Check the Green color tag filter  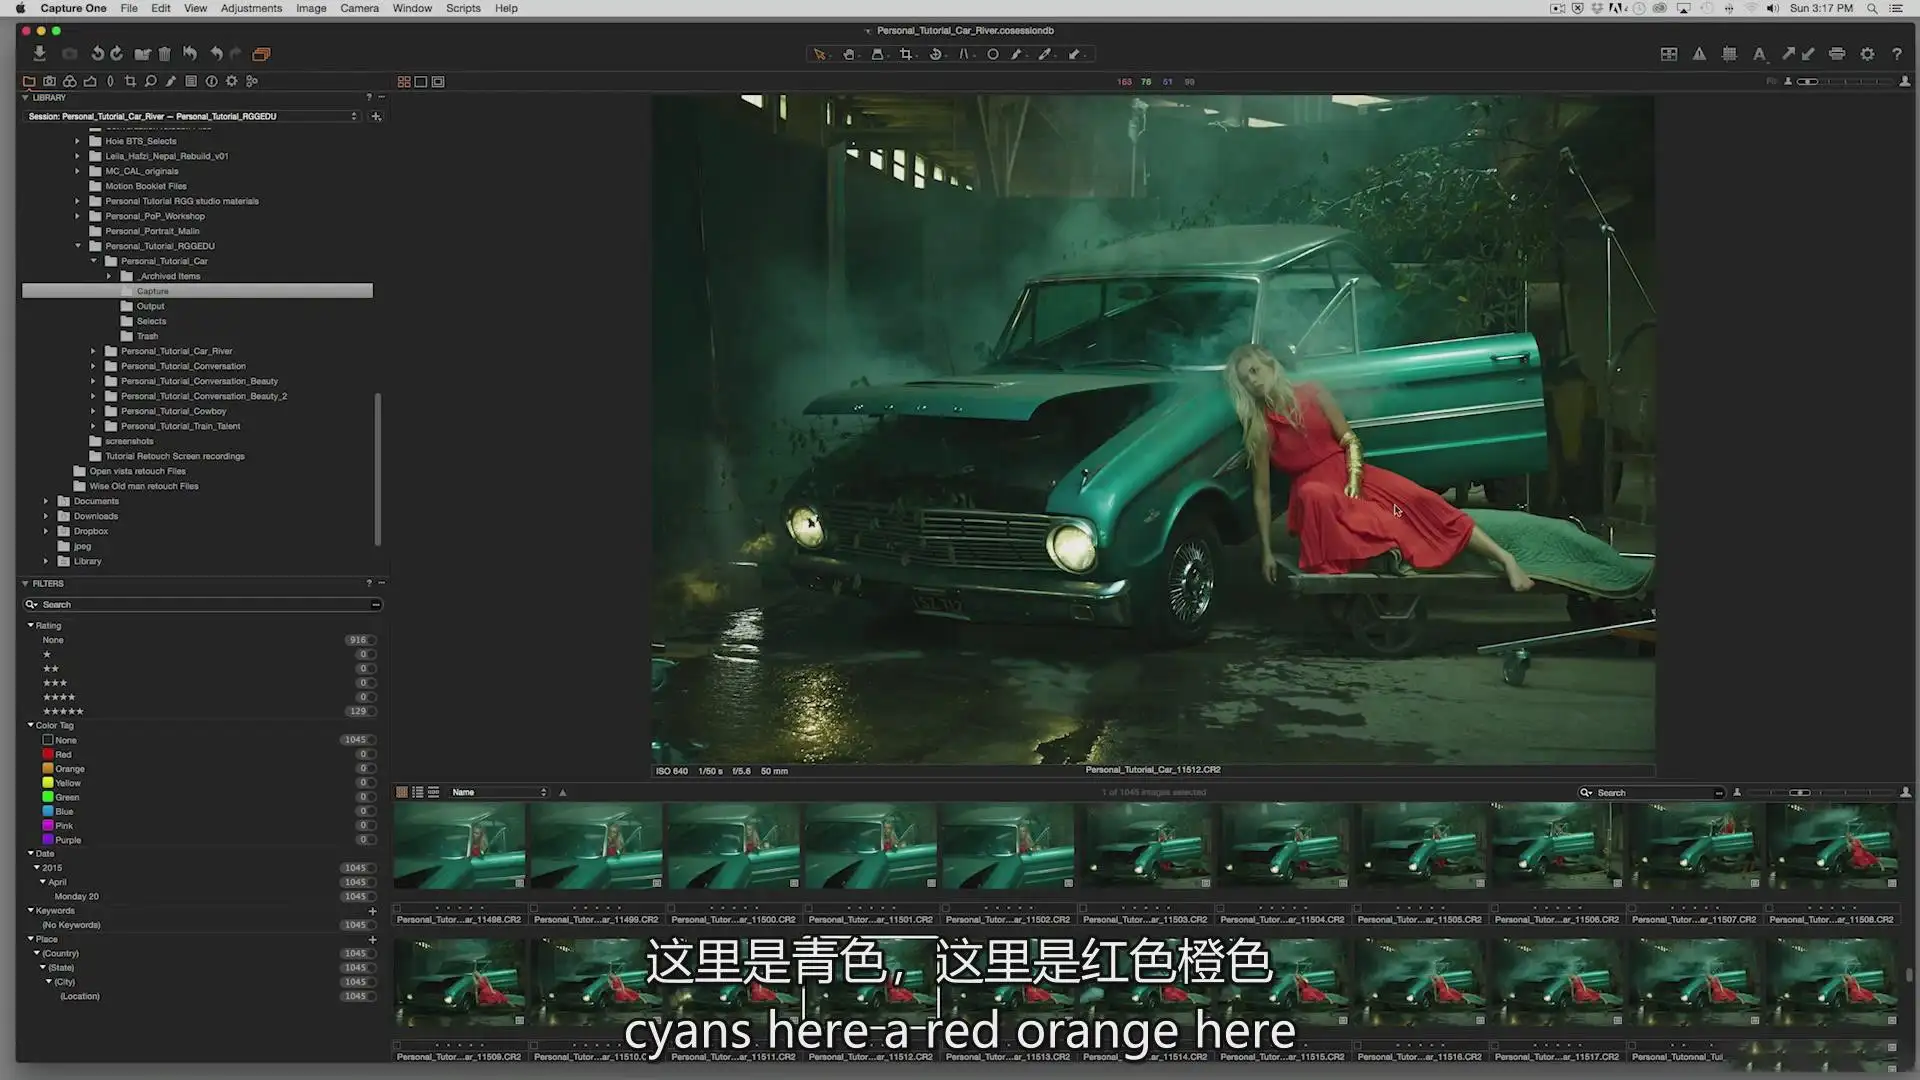[48, 797]
